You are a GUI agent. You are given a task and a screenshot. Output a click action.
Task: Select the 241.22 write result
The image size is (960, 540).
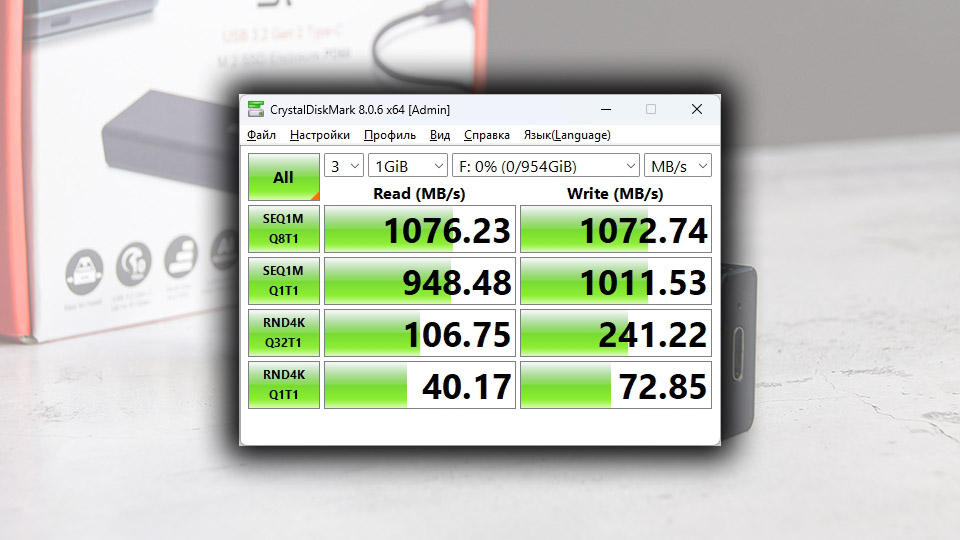[x=616, y=333]
